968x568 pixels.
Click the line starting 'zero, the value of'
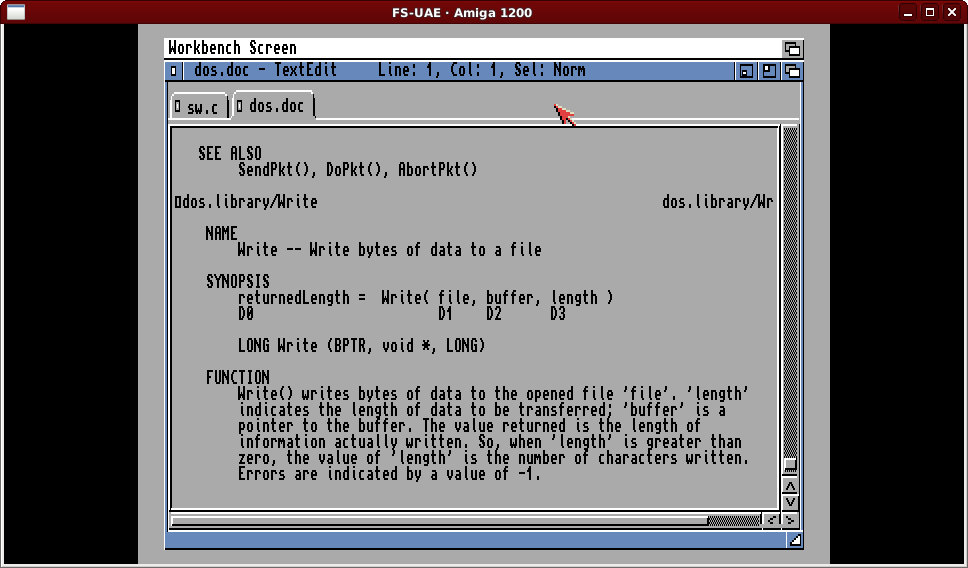click(494, 459)
